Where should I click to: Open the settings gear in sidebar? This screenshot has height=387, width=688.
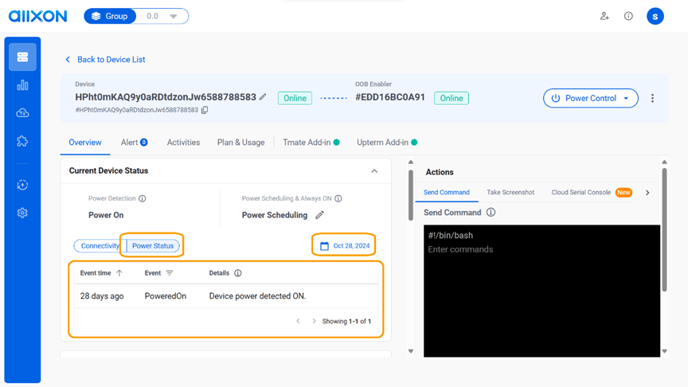click(22, 213)
